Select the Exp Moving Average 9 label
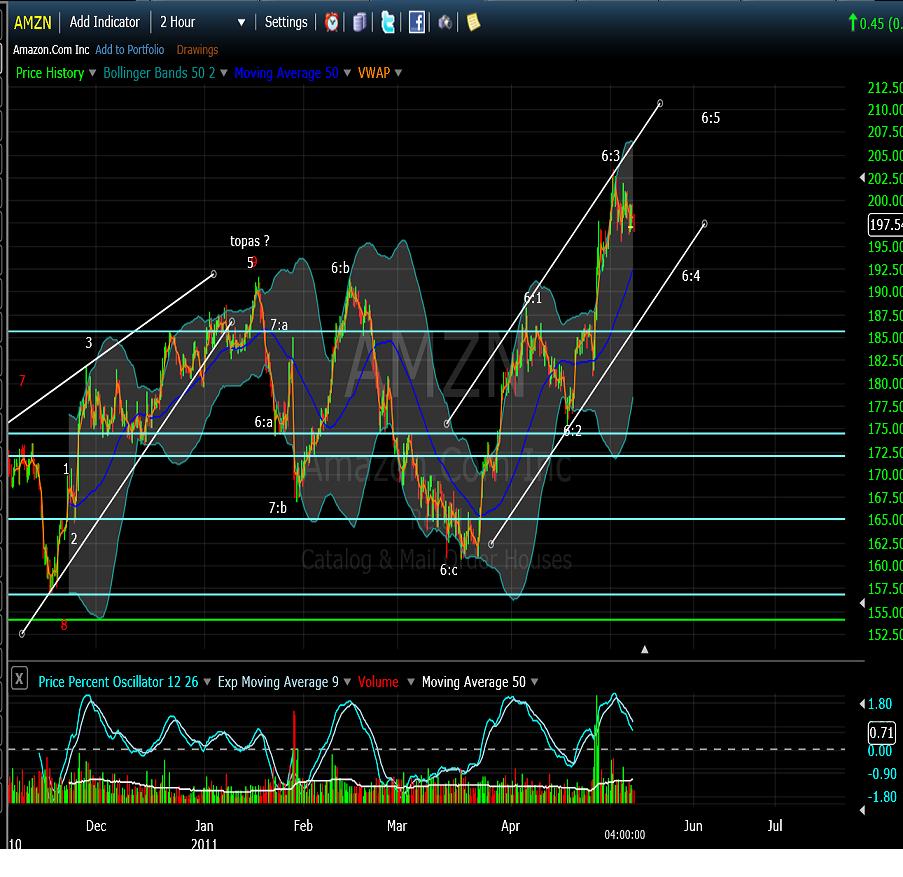Screen dimensions: 903x877 pyautogui.click(x=278, y=682)
